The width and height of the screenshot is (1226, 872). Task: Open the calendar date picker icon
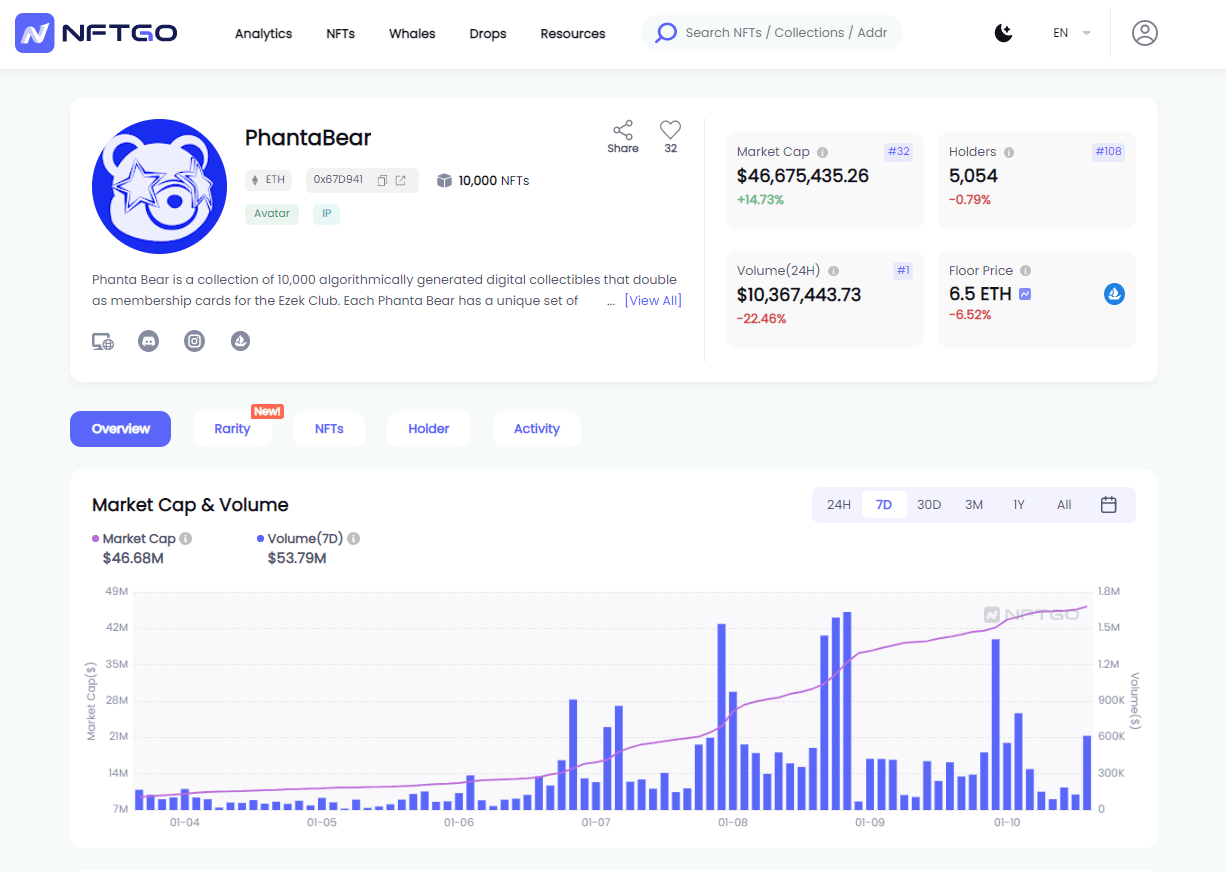point(1108,505)
